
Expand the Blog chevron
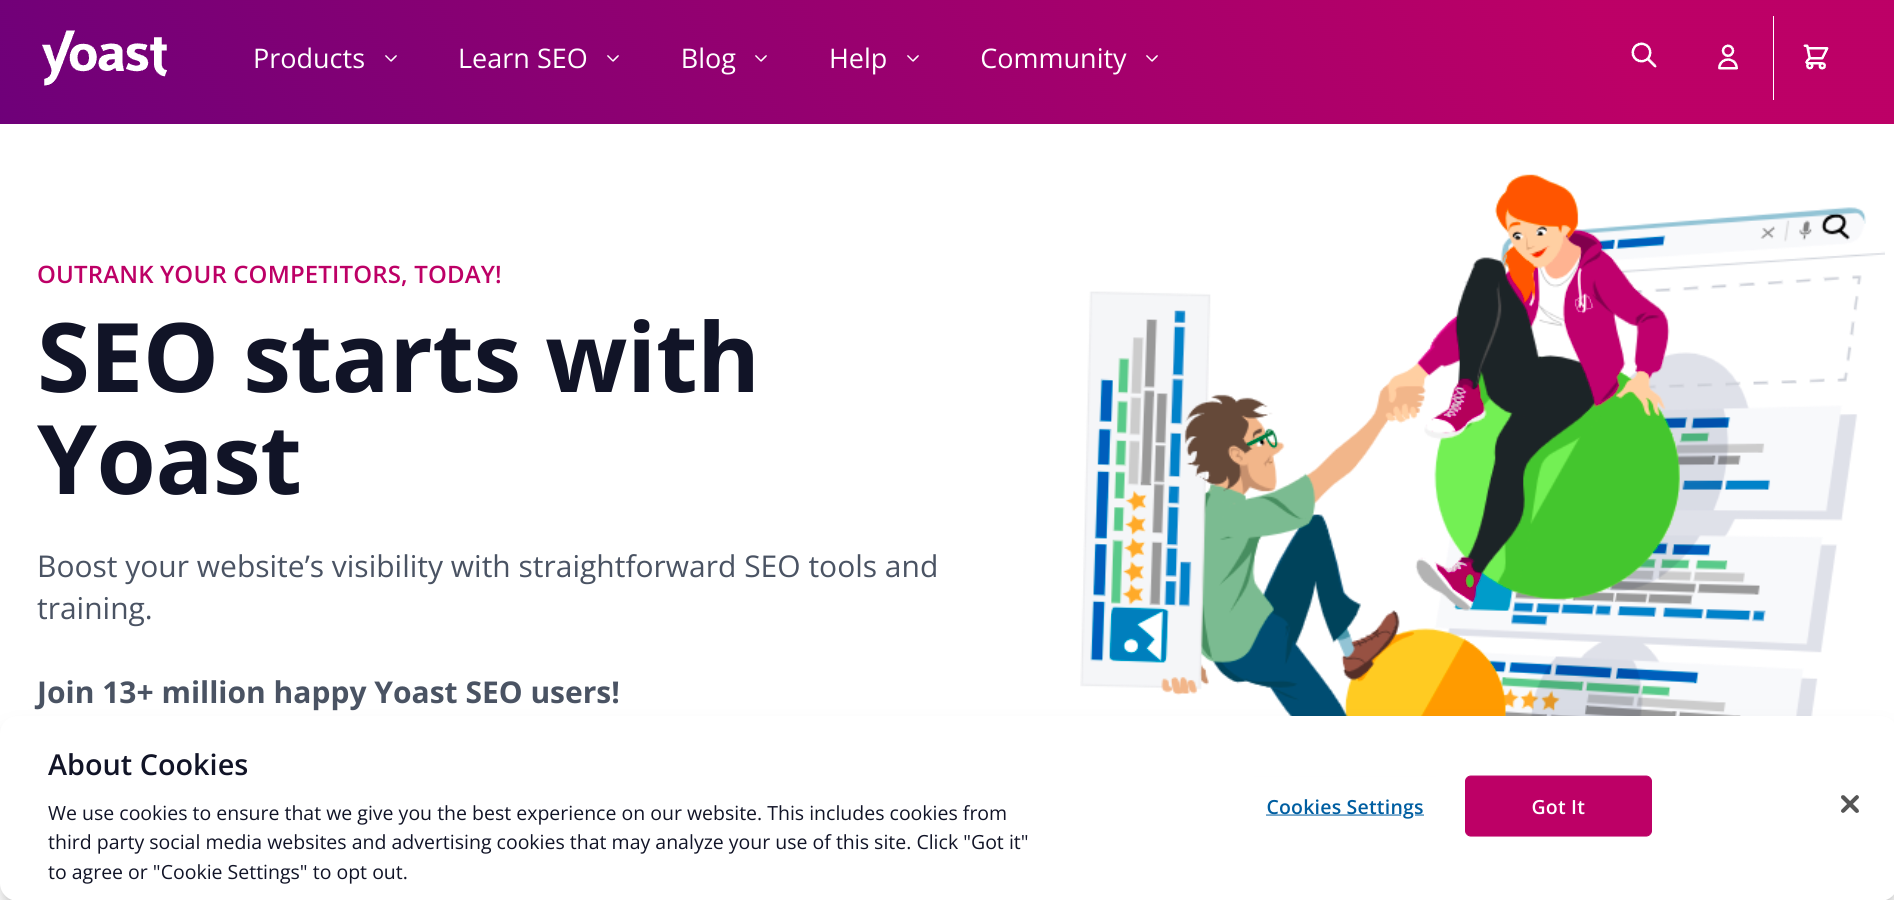761,59
